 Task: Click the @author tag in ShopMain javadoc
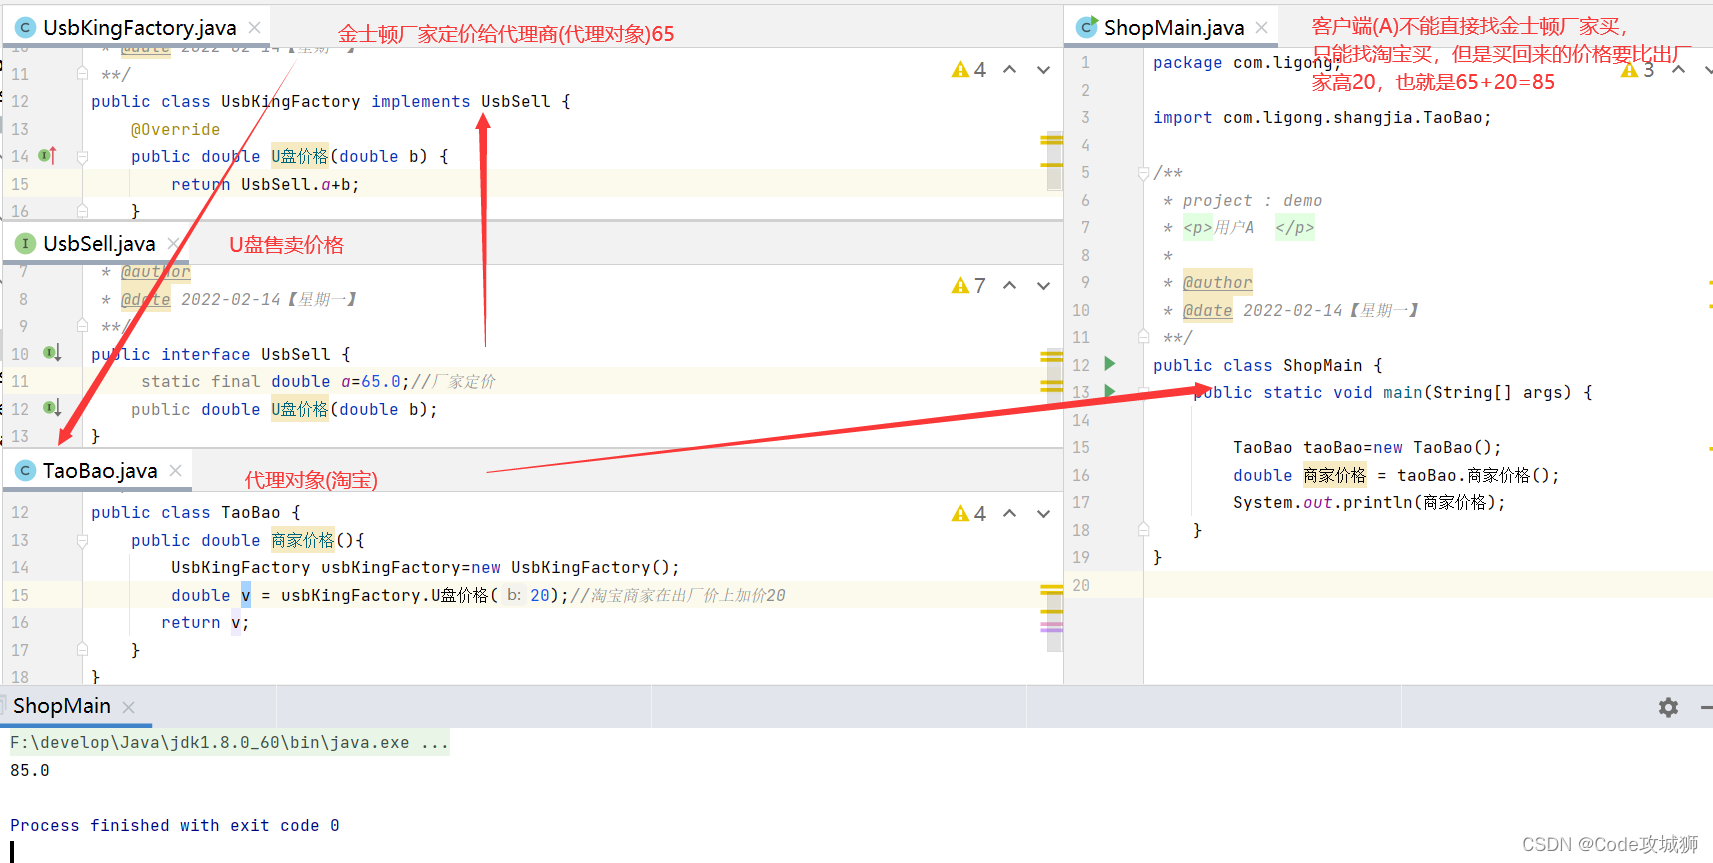pyautogui.click(x=1217, y=282)
